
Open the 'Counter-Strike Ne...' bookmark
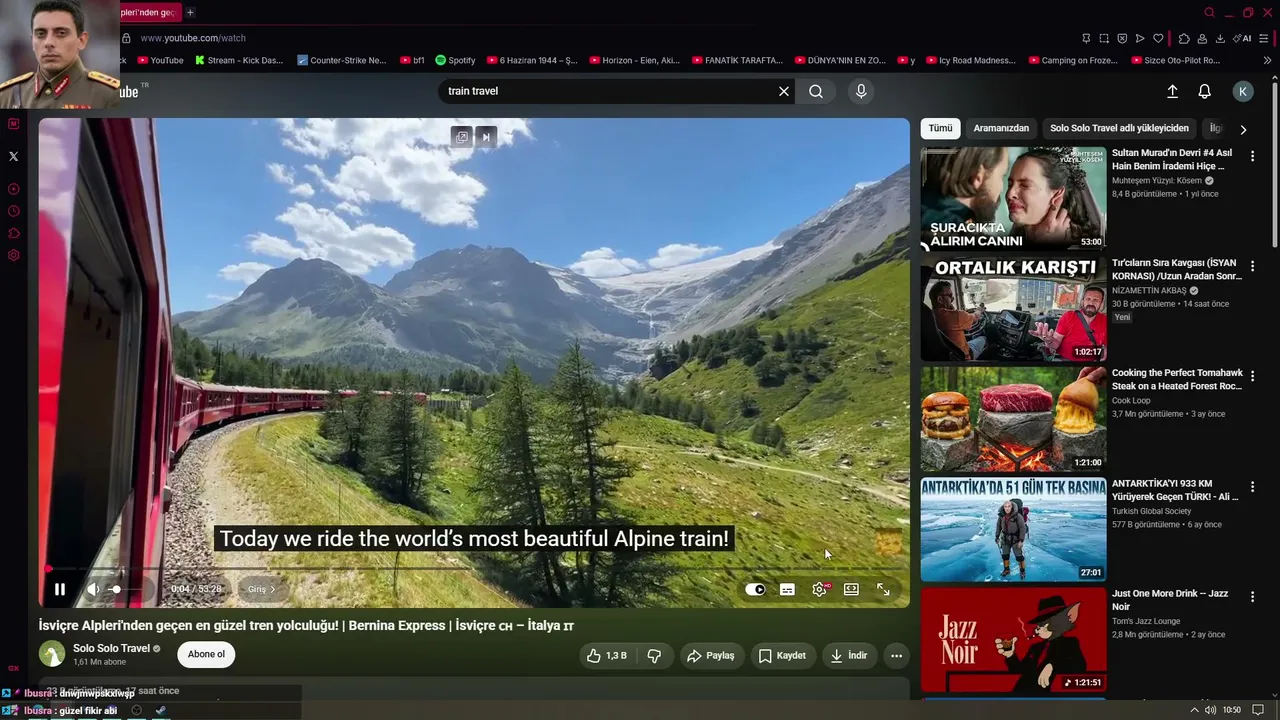pos(342,60)
